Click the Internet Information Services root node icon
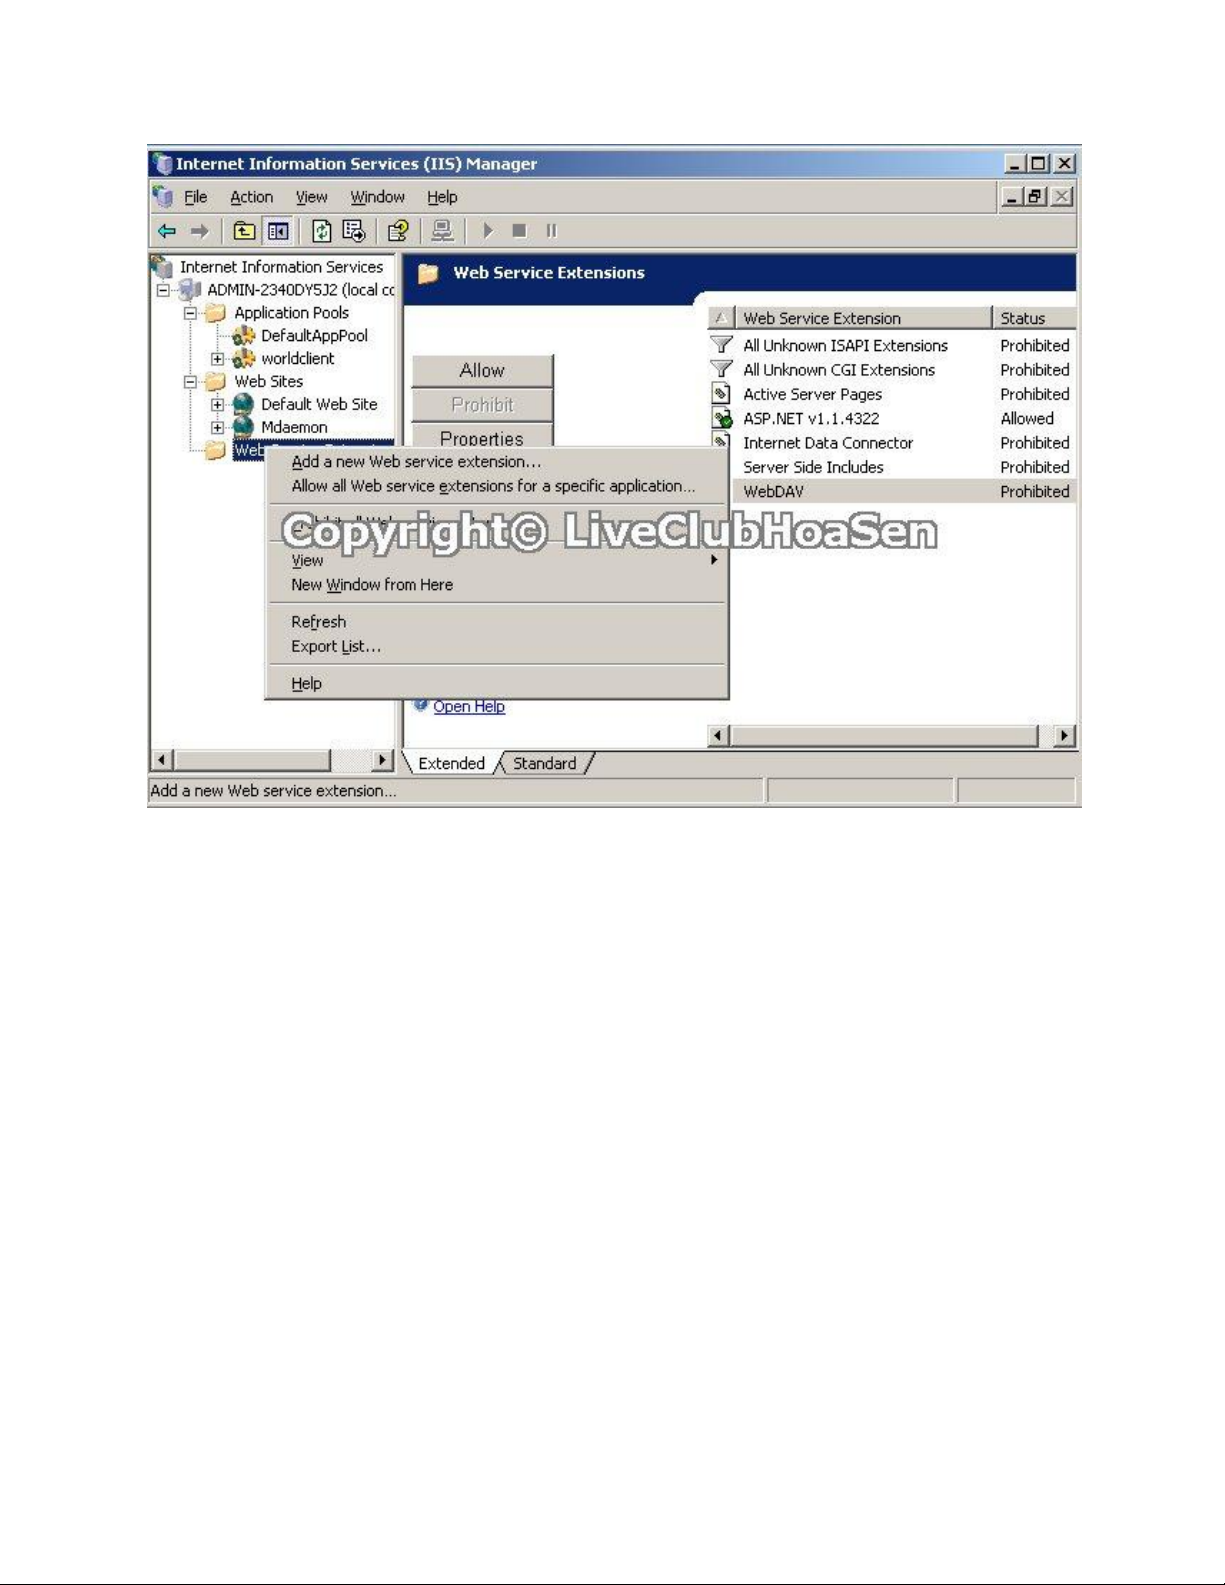The height and width of the screenshot is (1585, 1225). (162, 267)
